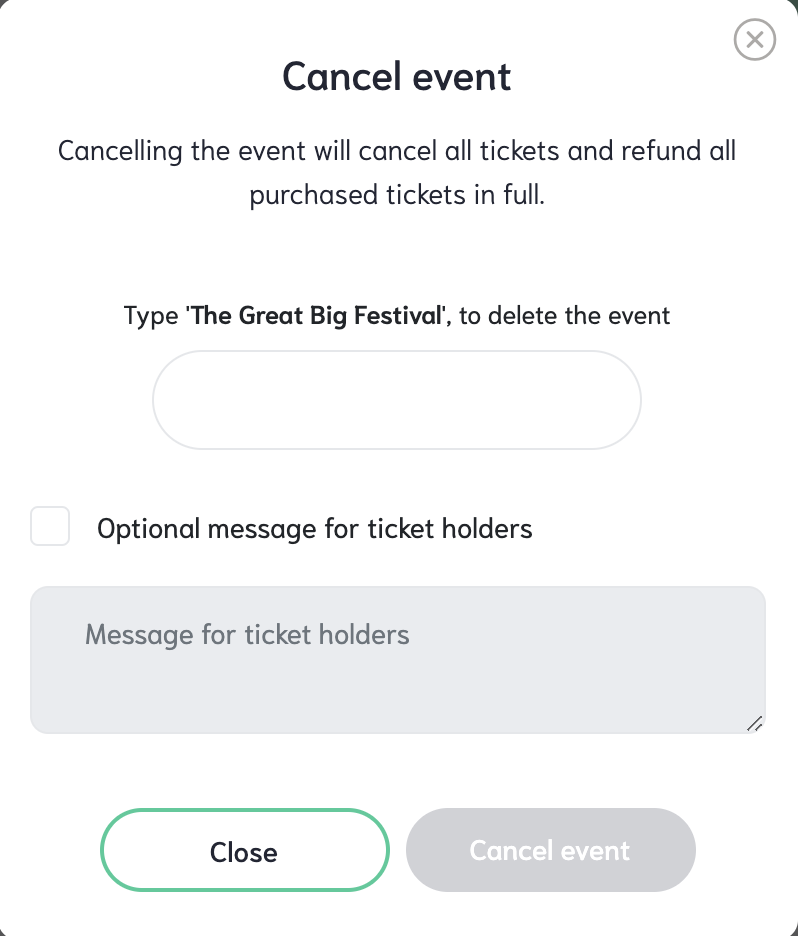Click the circled X icon to dismiss dialog
The width and height of the screenshot is (798, 936).
754,39
